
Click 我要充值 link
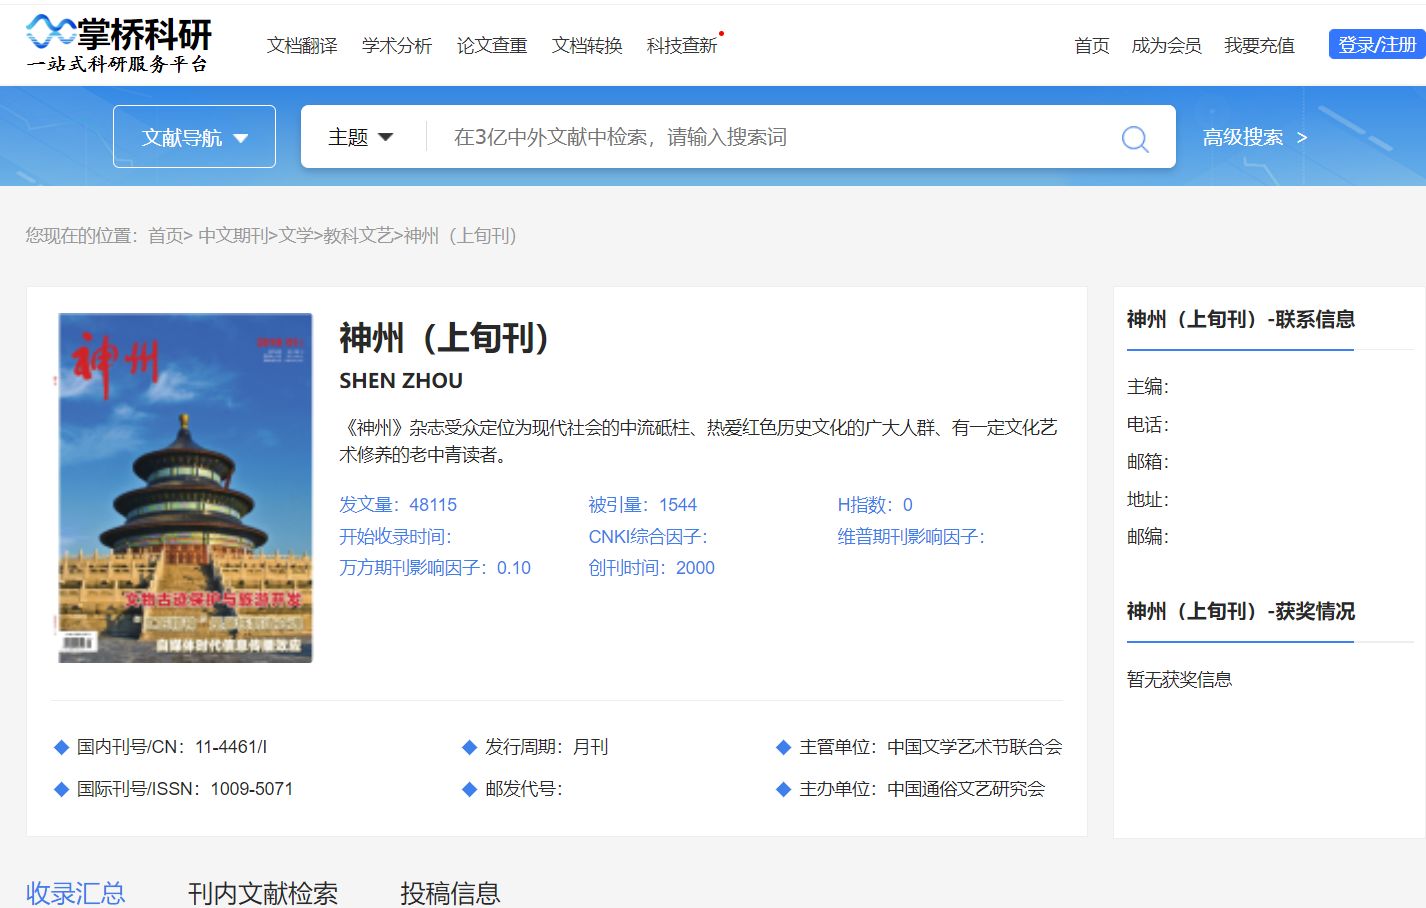(1259, 45)
